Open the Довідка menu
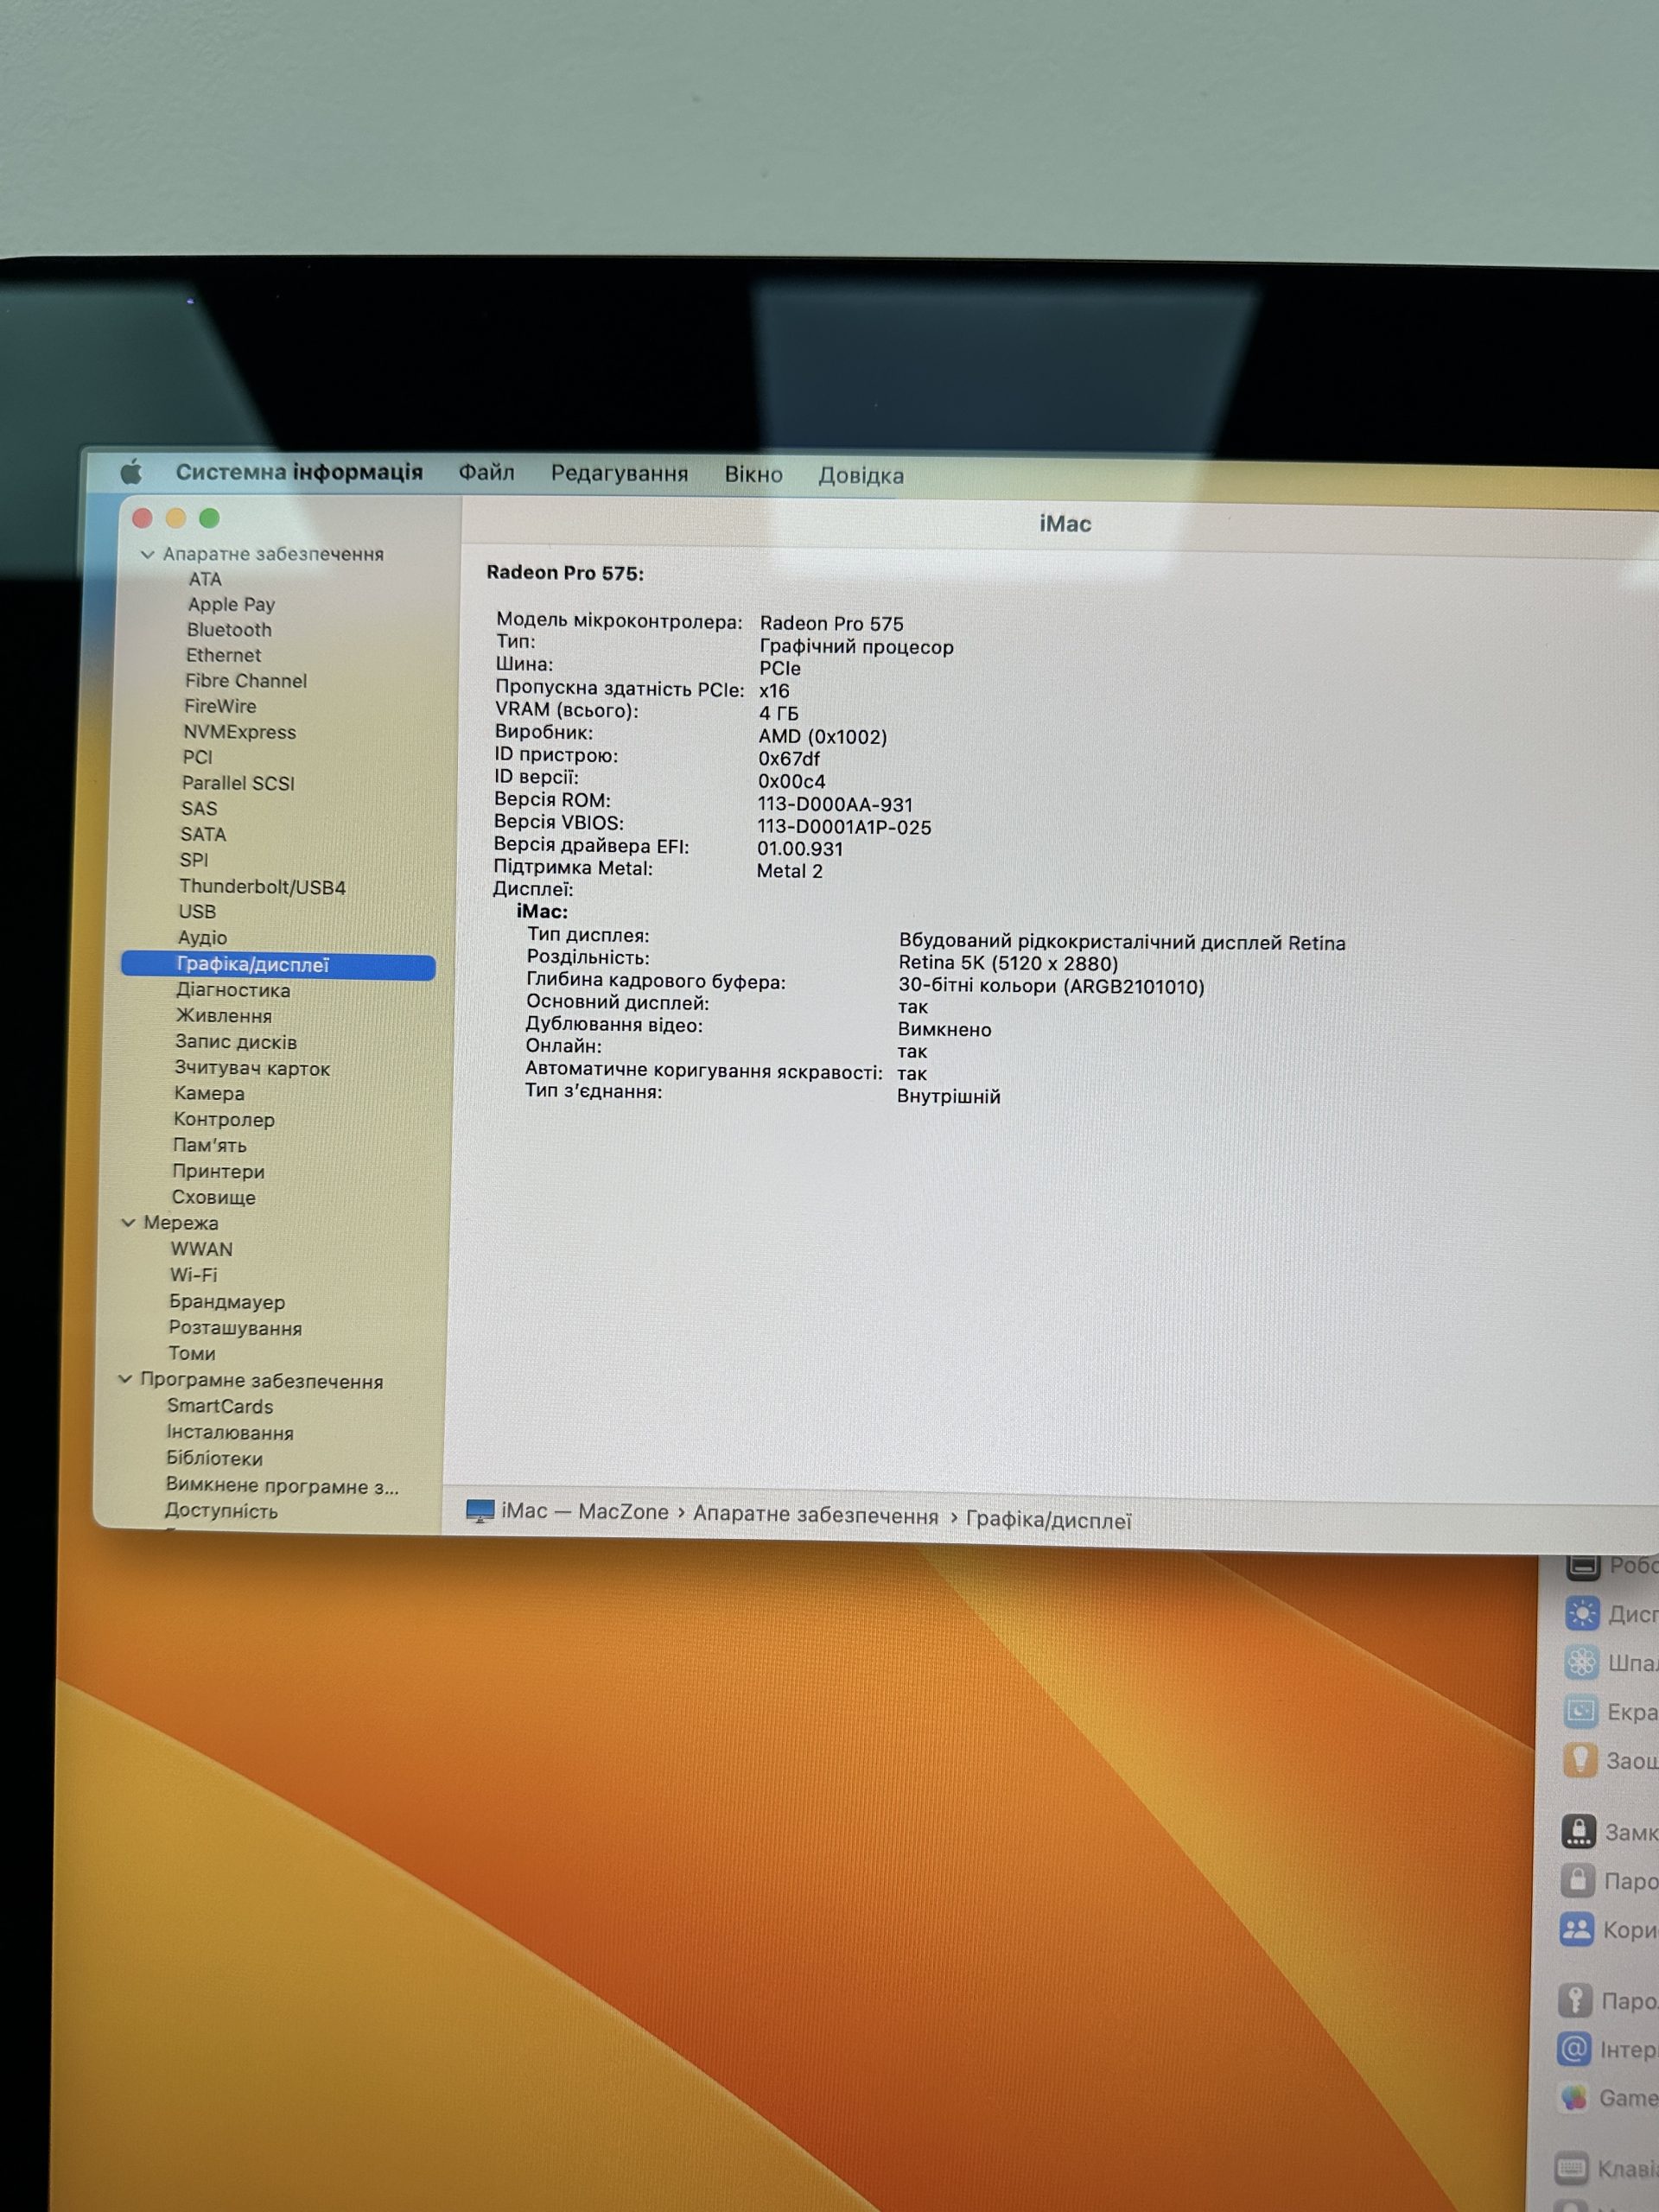Screen dimensions: 1659x2212 click(861, 475)
